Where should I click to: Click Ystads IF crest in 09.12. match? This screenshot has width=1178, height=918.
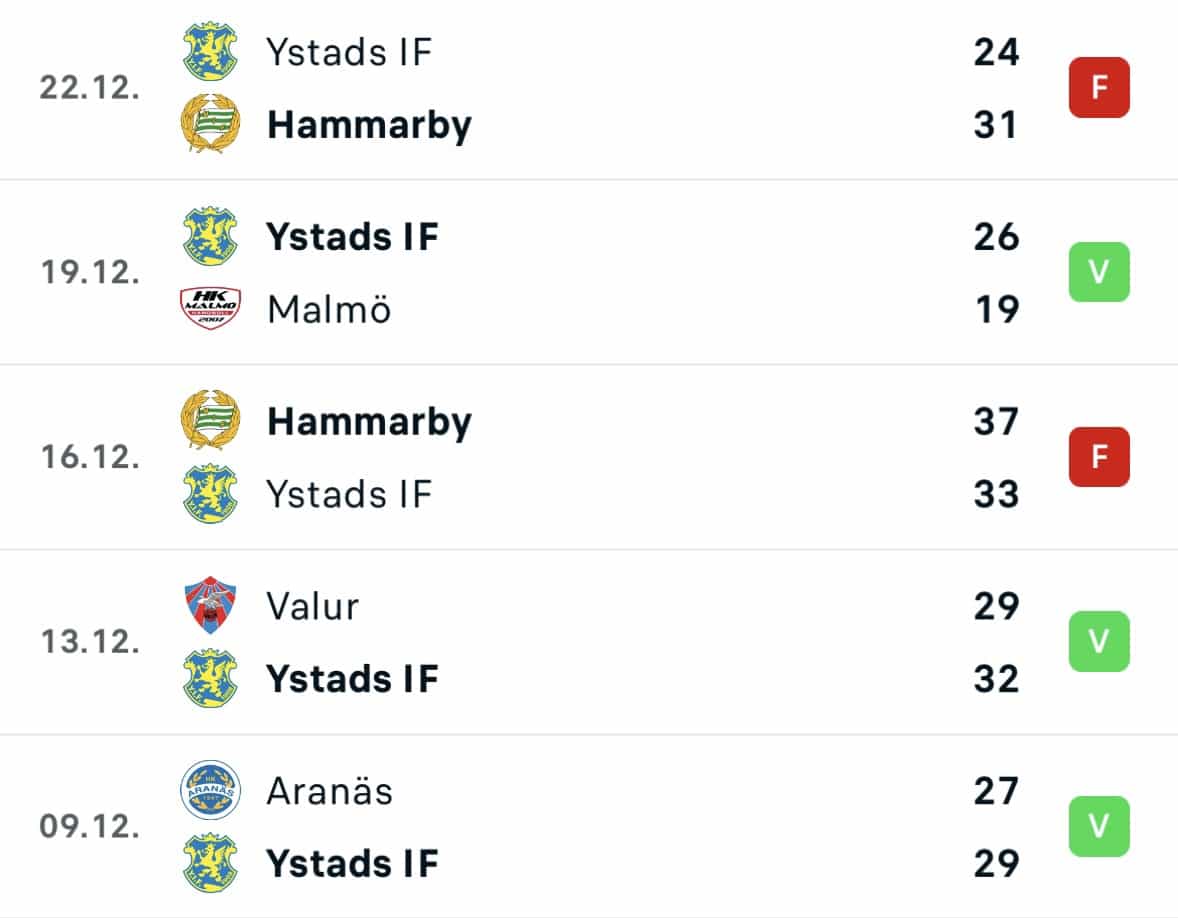click(x=210, y=862)
